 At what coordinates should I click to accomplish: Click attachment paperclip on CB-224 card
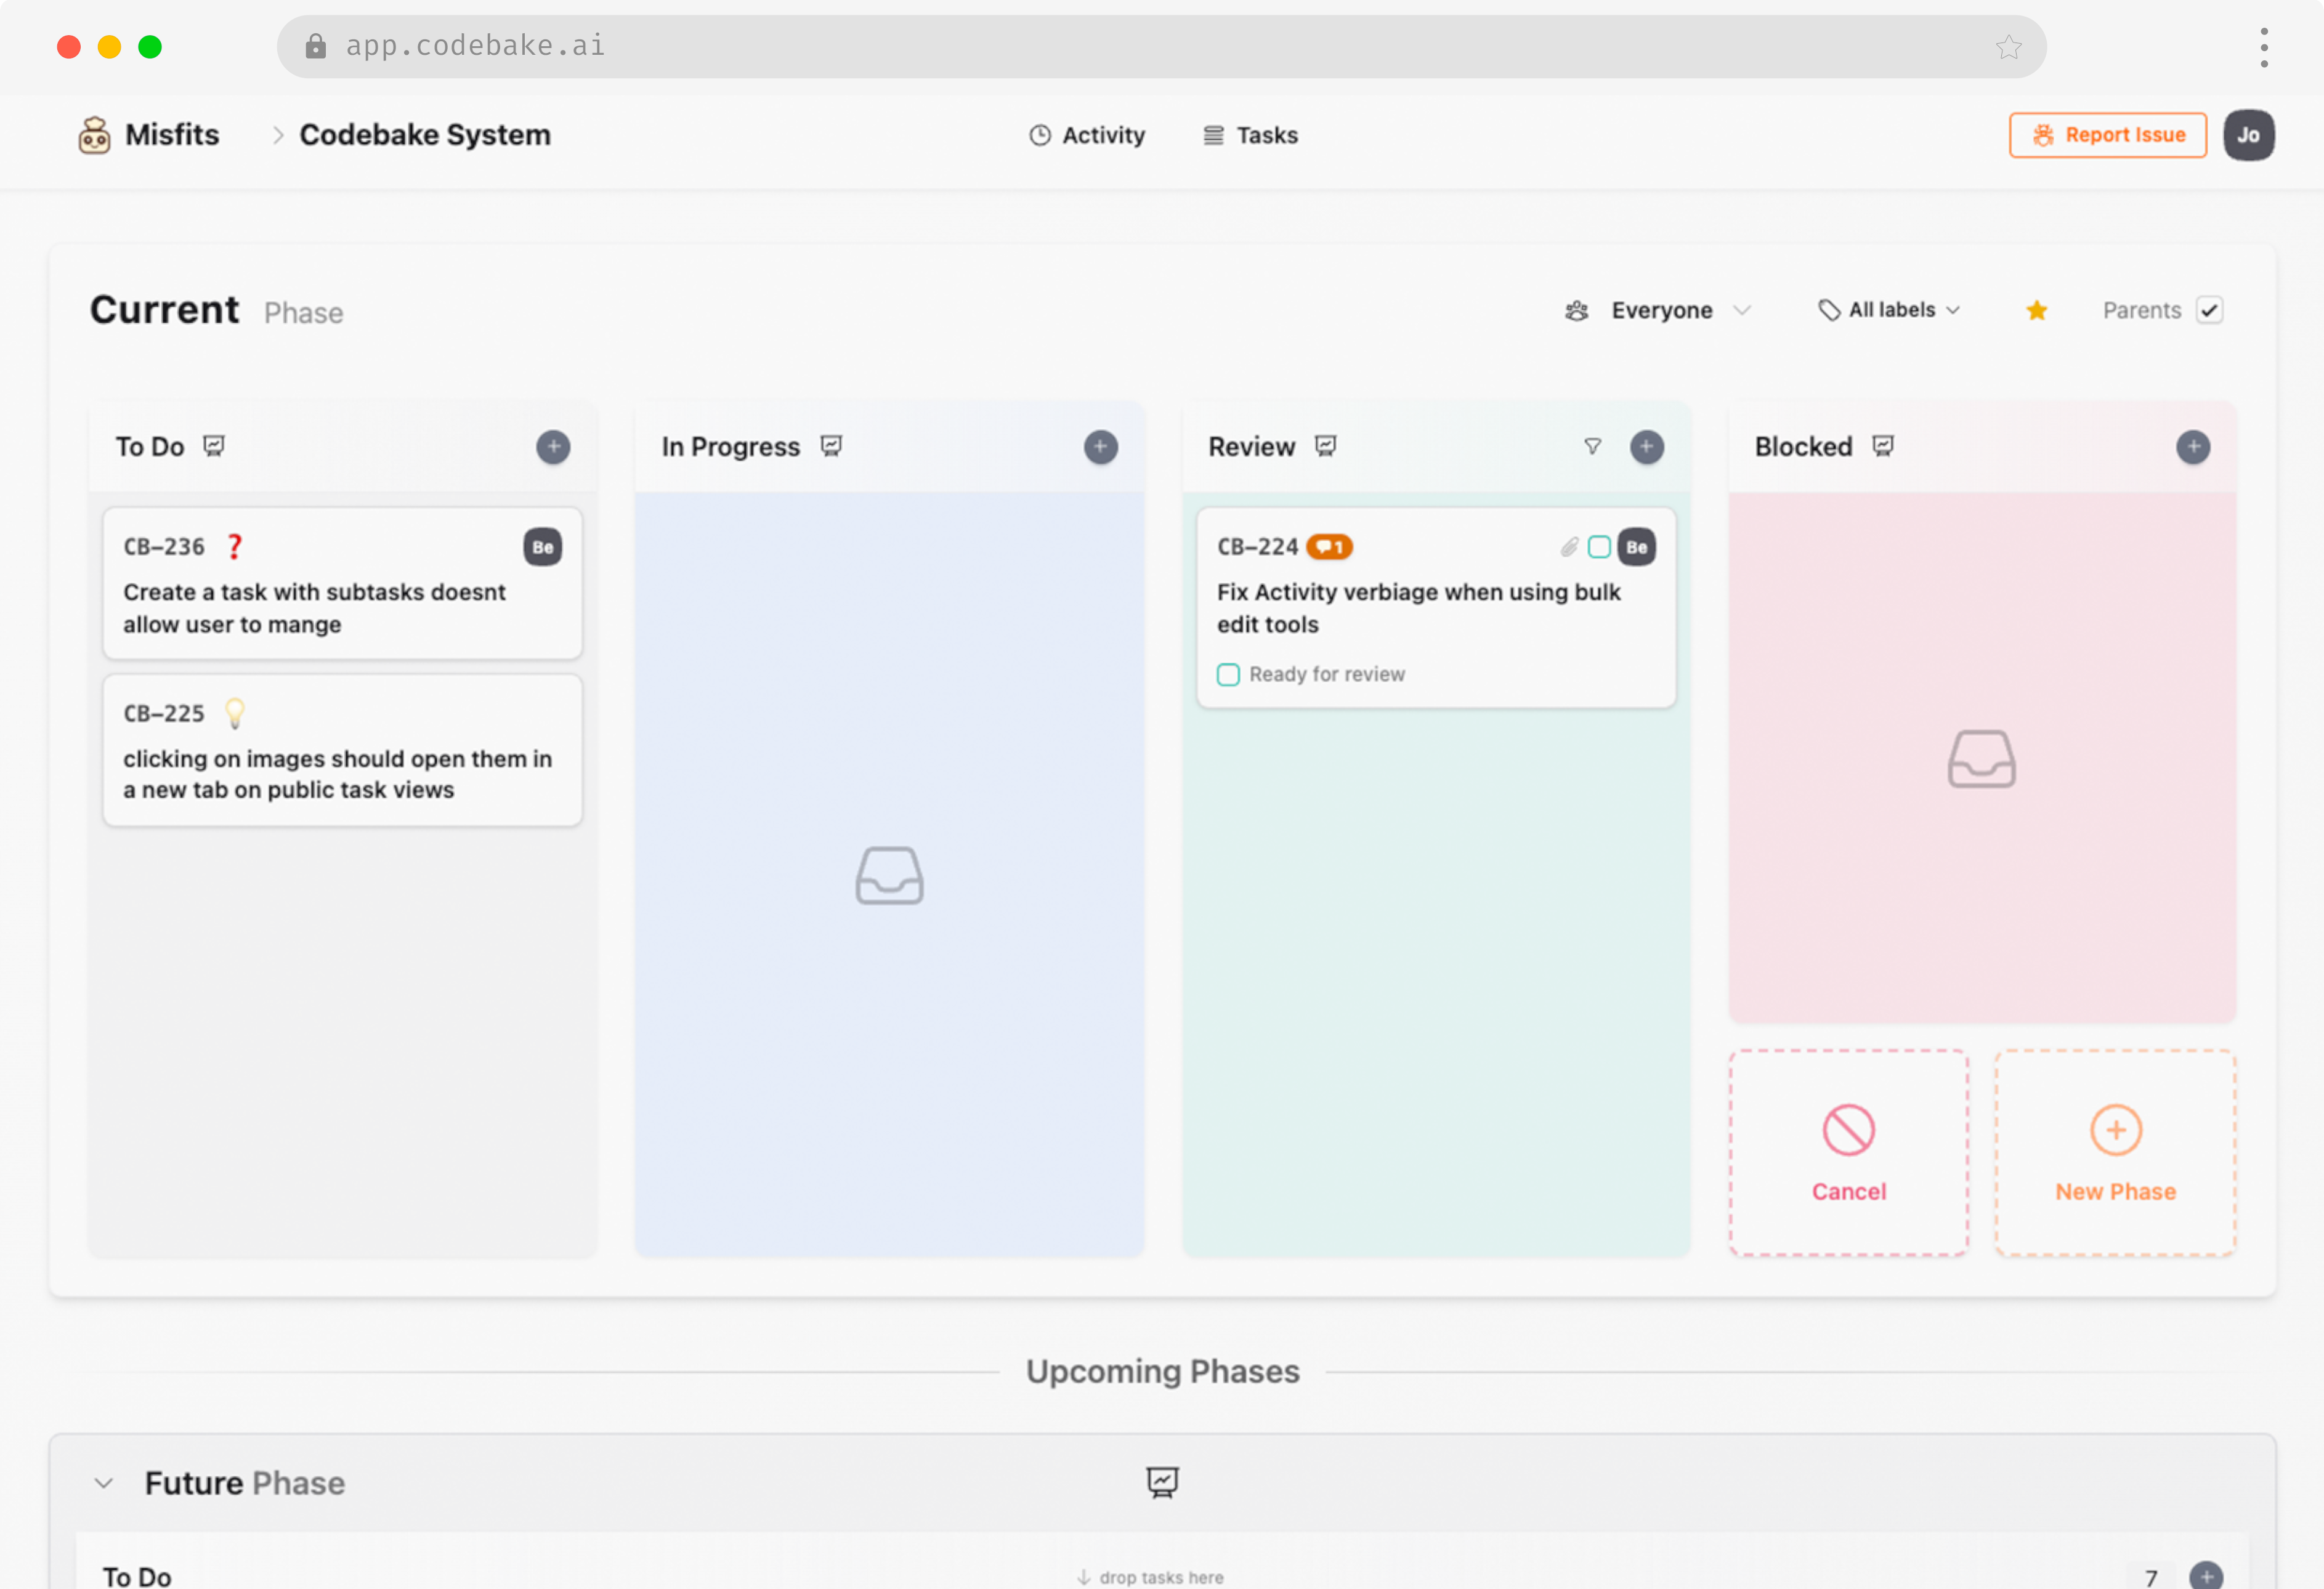pyautogui.click(x=1569, y=547)
